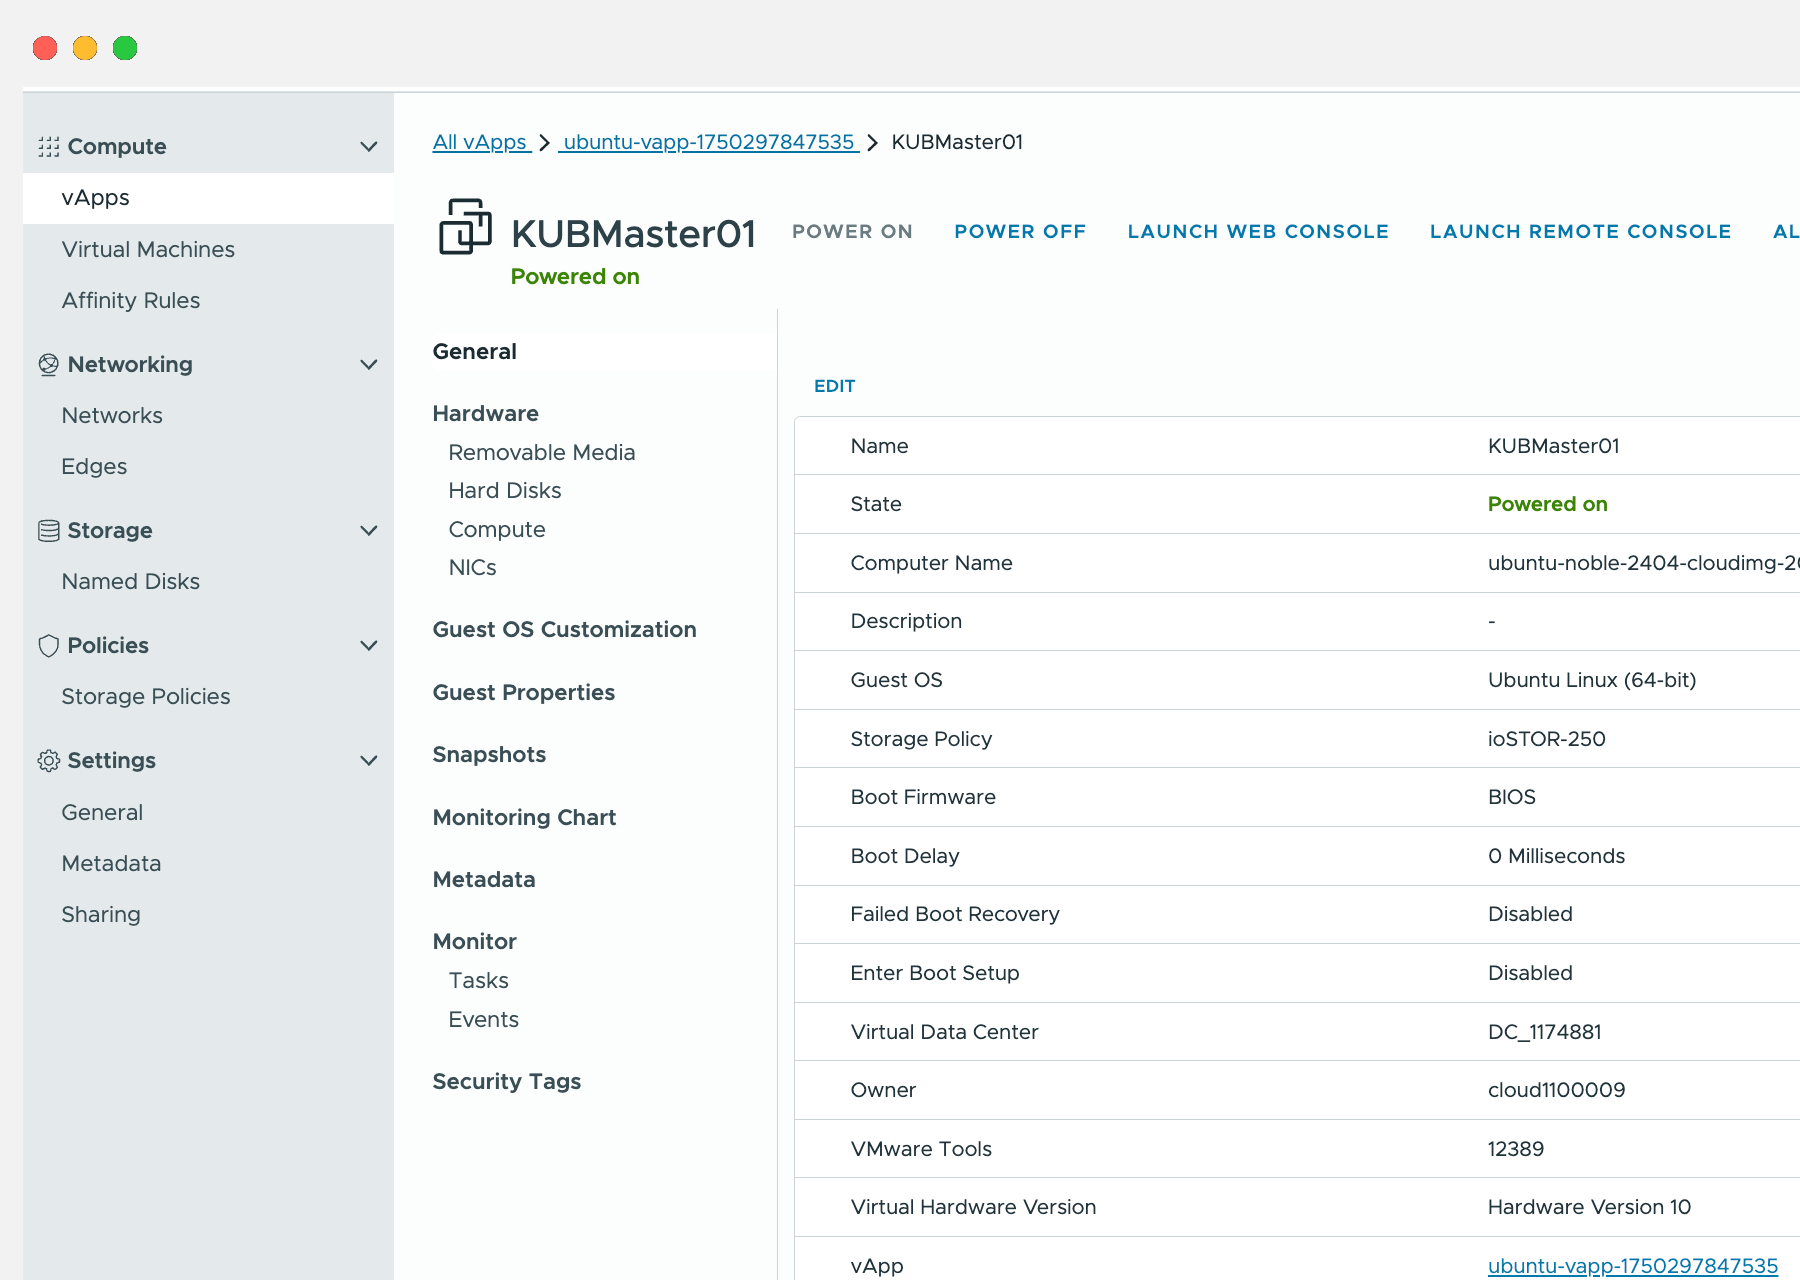Screen dimensions: 1800x1280
Task: Click the Networking globe icon
Action: pyautogui.click(x=48, y=365)
